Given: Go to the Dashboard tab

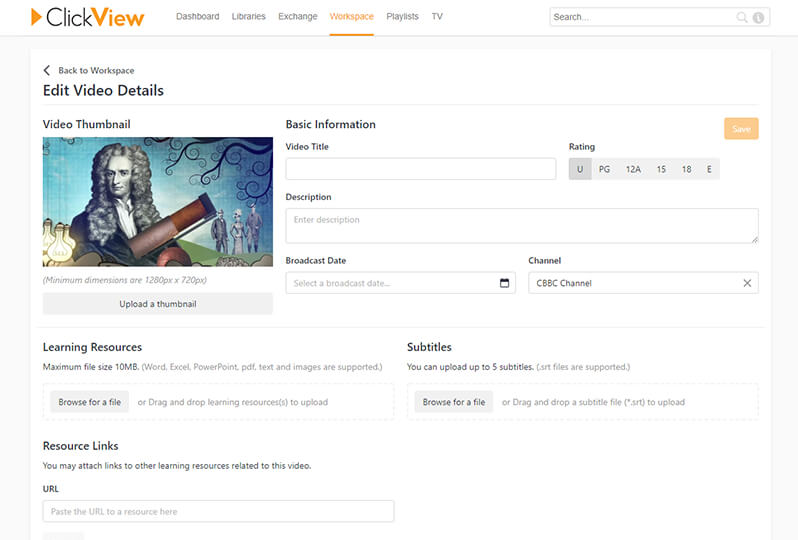Looking at the screenshot, I should click(197, 17).
